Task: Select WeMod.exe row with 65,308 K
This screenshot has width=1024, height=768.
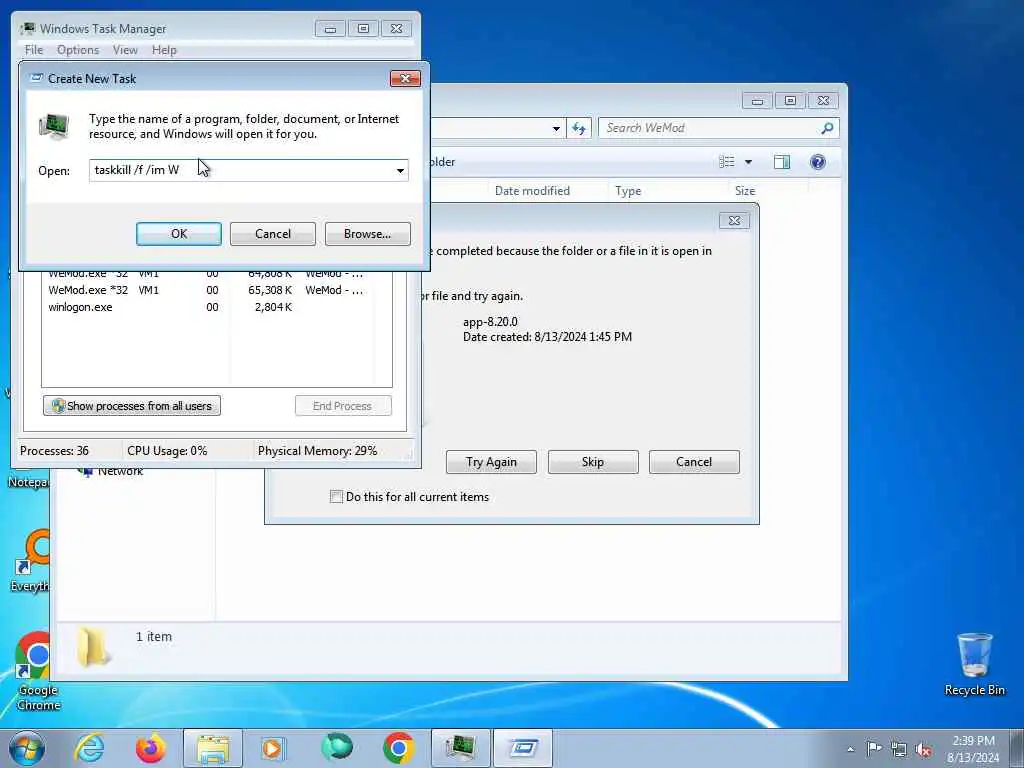Action: pyautogui.click(x=208, y=290)
